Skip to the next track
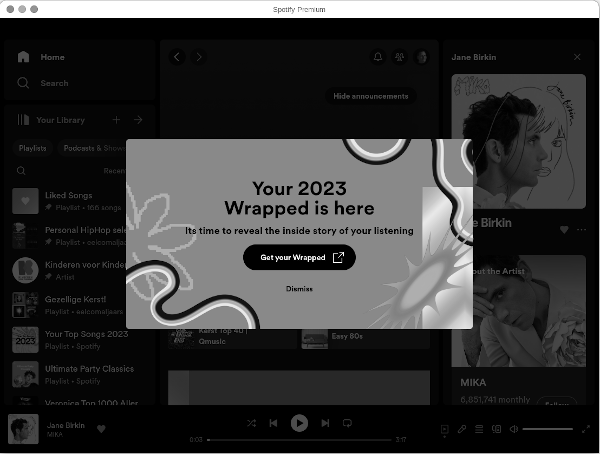The height and width of the screenshot is (454, 600). tap(325, 423)
